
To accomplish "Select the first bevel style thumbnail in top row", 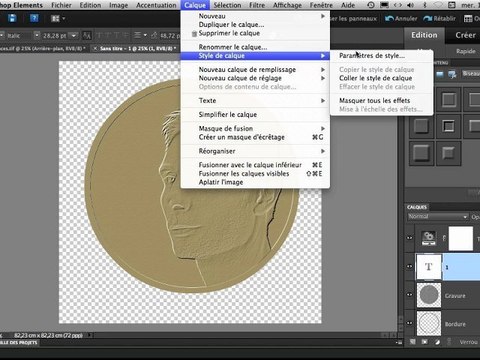I will point(449,99).
